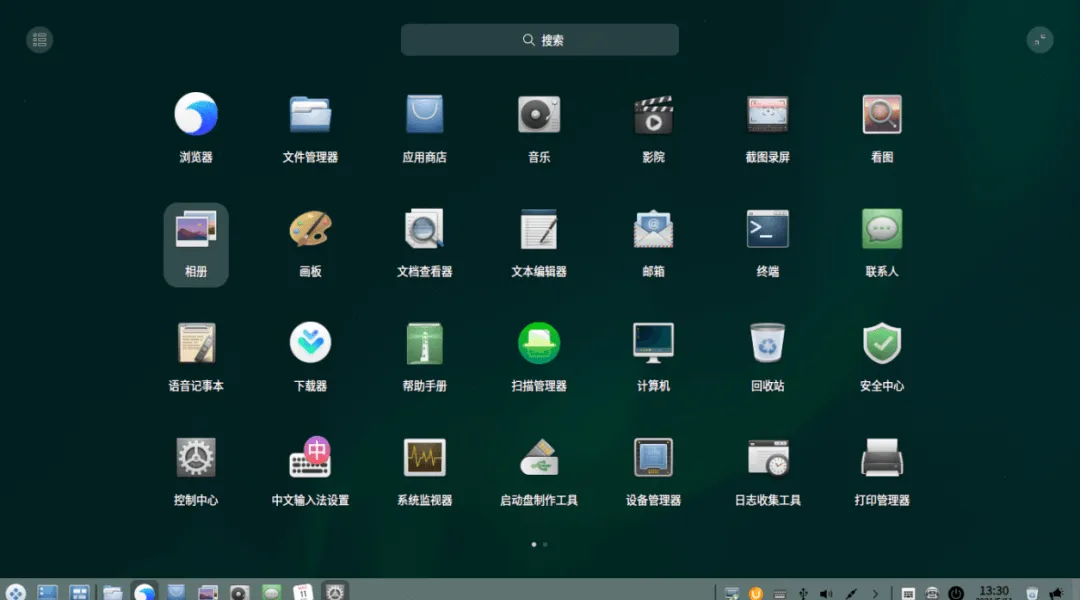This screenshot has height=600, width=1080.
Task: Open the power shutdown button
Action: click(x=956, y=593)
